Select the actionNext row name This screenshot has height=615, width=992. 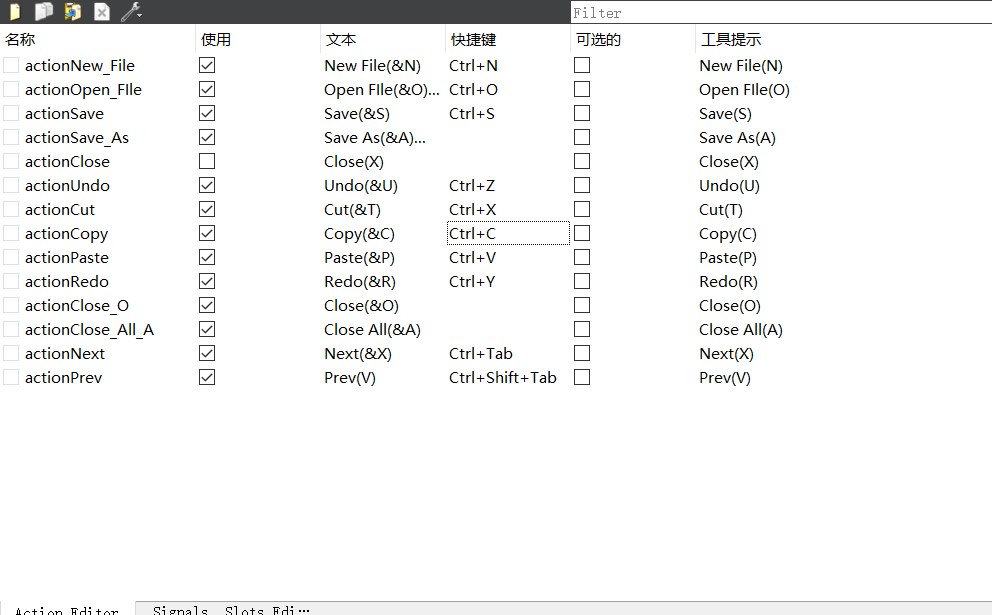[65, 354]
